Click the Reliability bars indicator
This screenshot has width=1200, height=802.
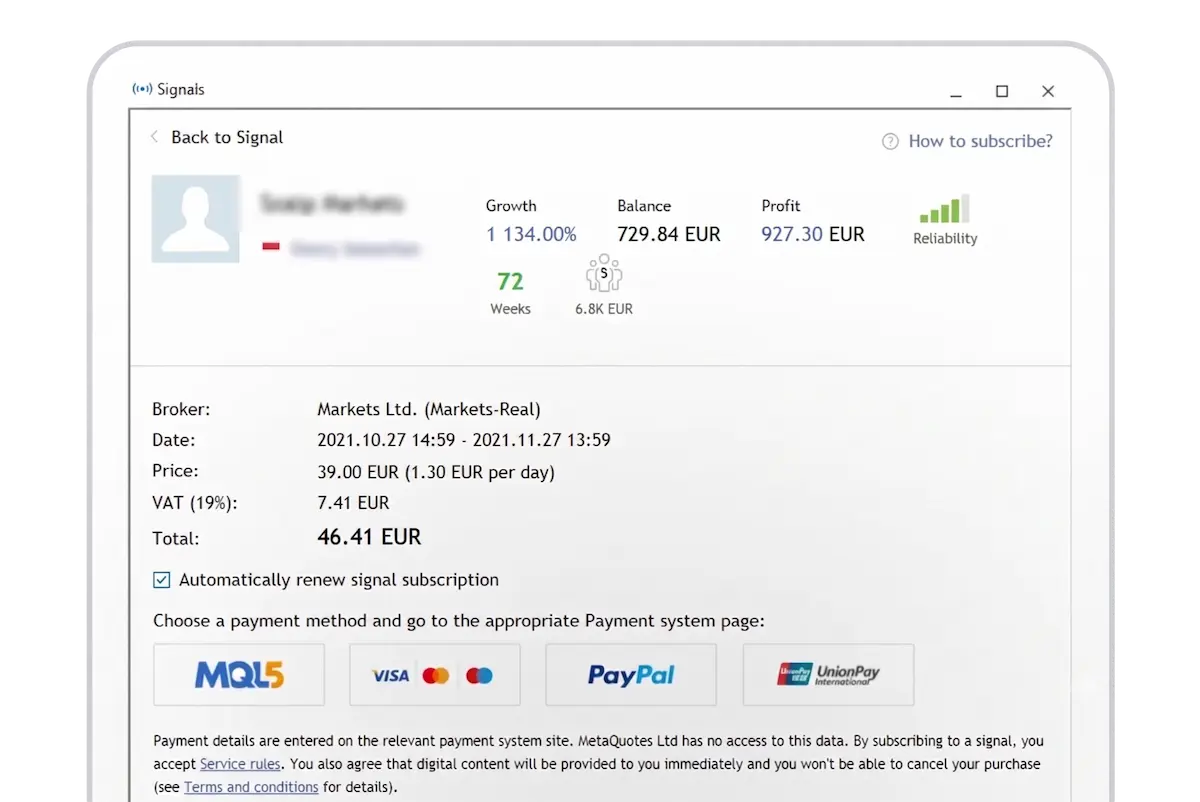[945, 209]
